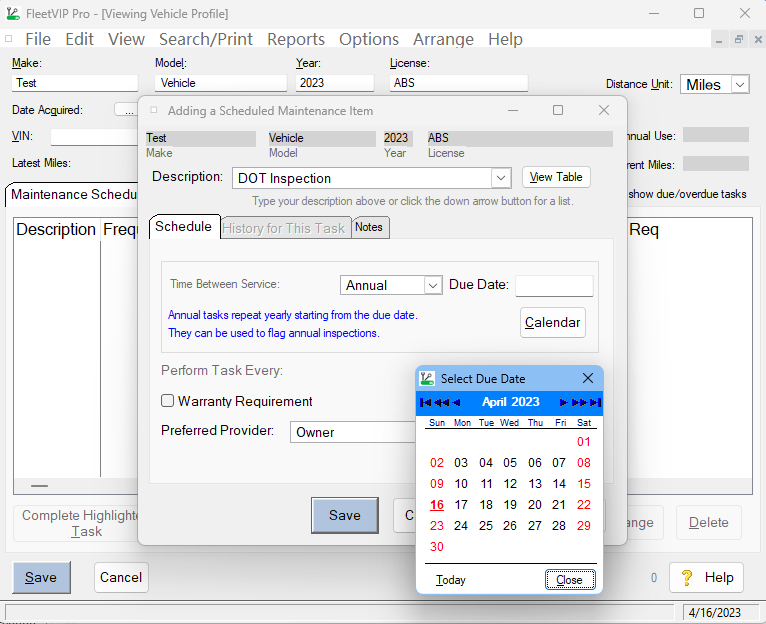Click the Today button in calendar
The width and height of the screenshot is (766, 624).
click(451, 580)
